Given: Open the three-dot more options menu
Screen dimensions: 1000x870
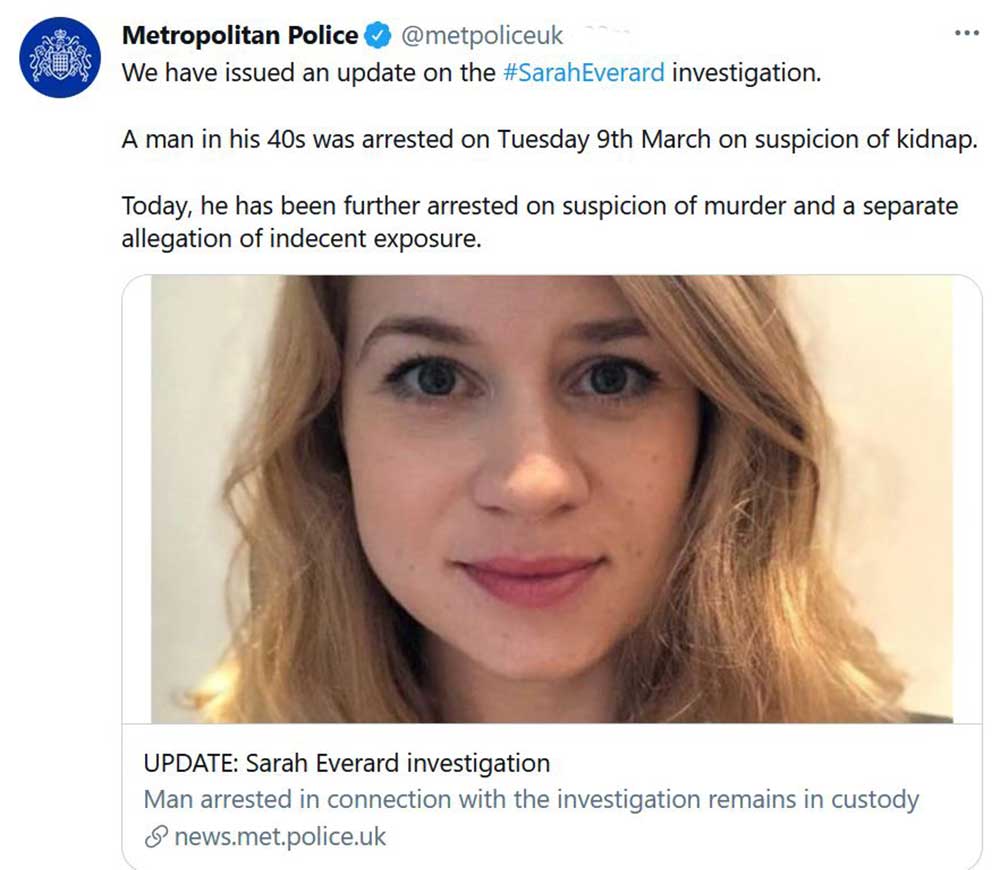Looking at the screenshot, I should pos(965,33).
